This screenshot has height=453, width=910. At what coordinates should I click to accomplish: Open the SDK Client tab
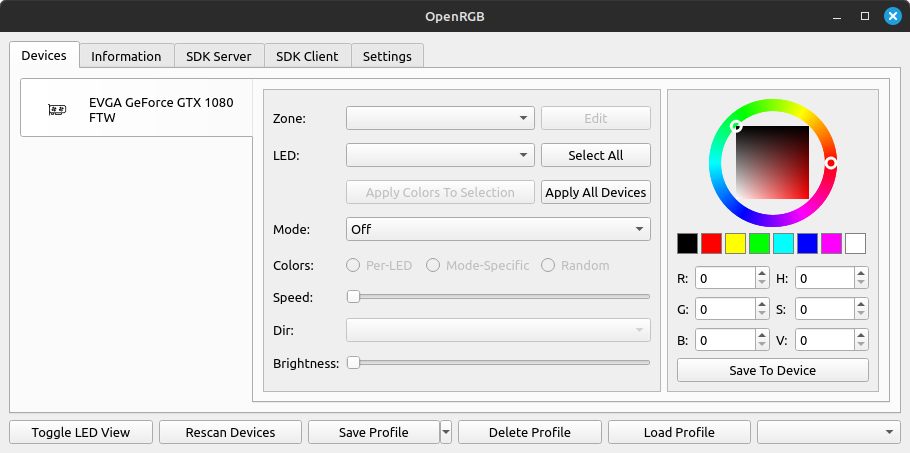click(307, 56)
